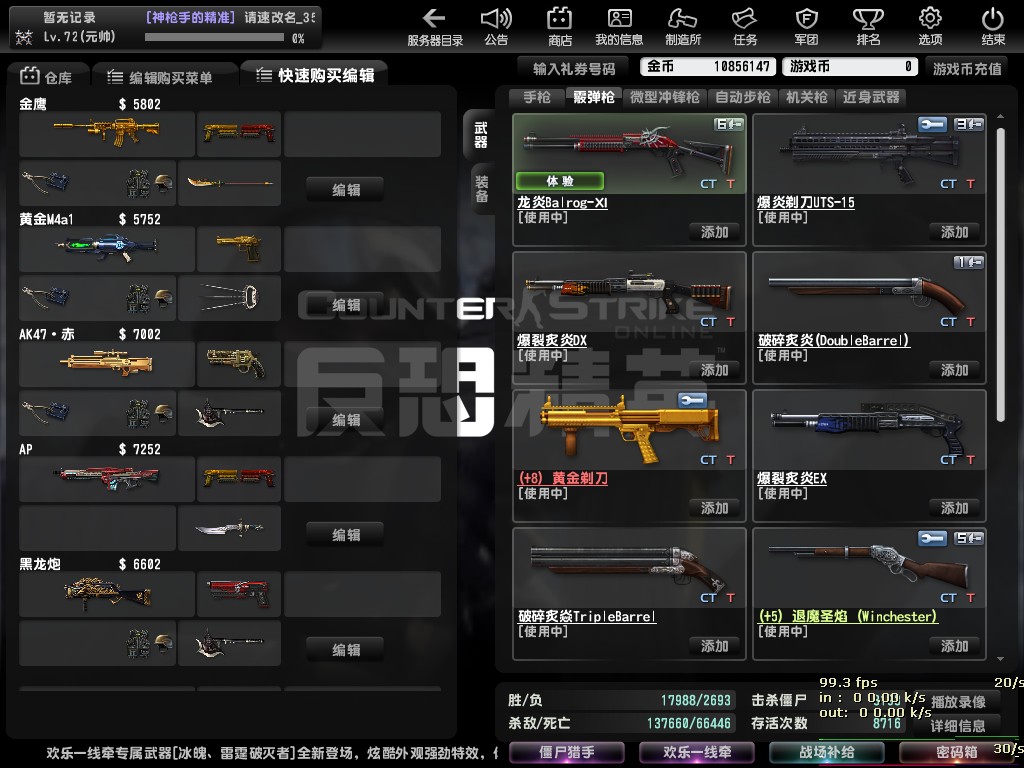Image resolution: width=1024 pixels, height=768 pixels.
Task: Click the 输入礼券号码 button
Action: pyautogui.click(x=573, y=69)
